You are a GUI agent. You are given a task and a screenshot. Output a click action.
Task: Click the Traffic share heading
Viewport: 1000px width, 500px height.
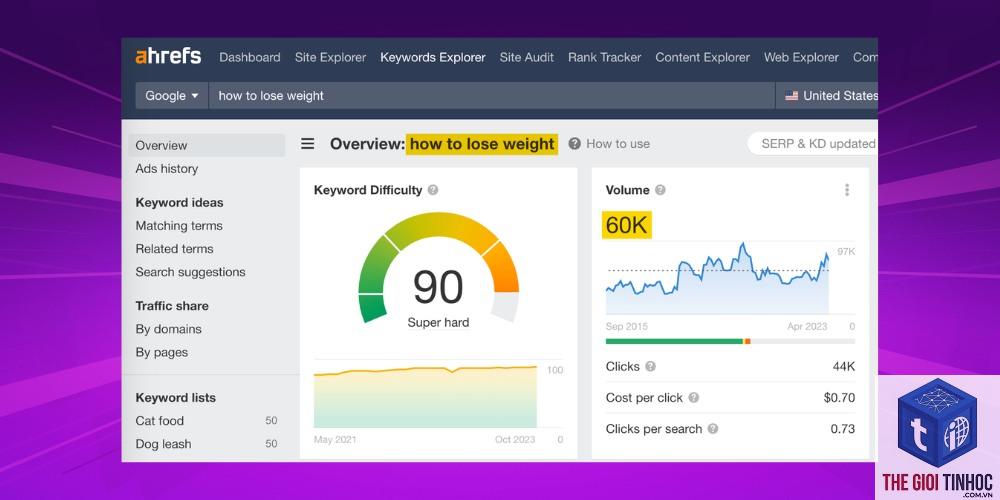point(172,306)
